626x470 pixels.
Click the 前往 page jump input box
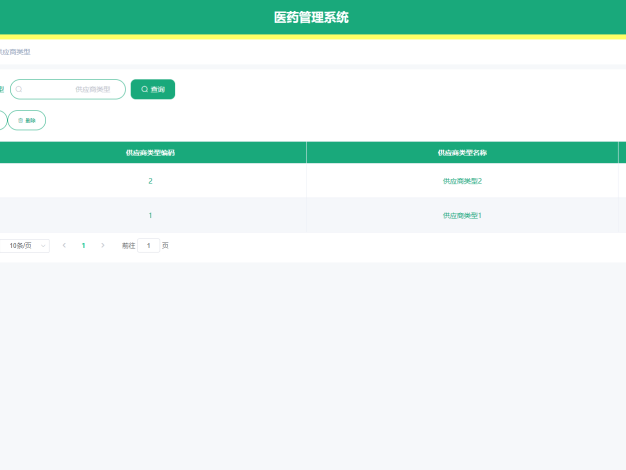coord(149,246)
